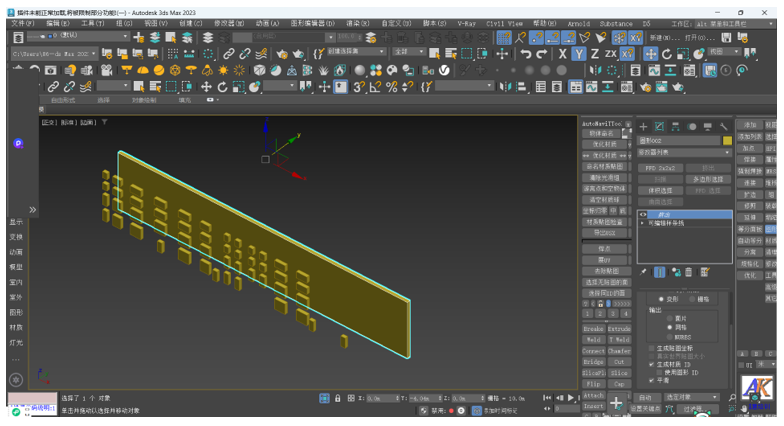The height and width of the screenshot is (426, 784).
Task: Click the selection lock icon in status bar
Action: 337,398
